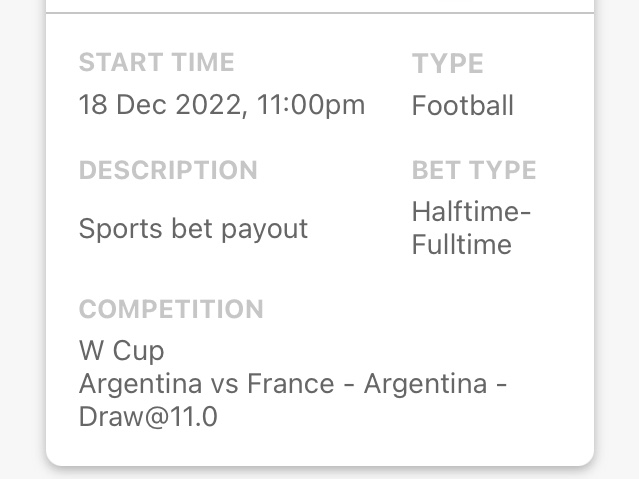Click the 11:00pm start time
Screen dimensions: 639x479
pyautogui.click(x=311, y=105)
